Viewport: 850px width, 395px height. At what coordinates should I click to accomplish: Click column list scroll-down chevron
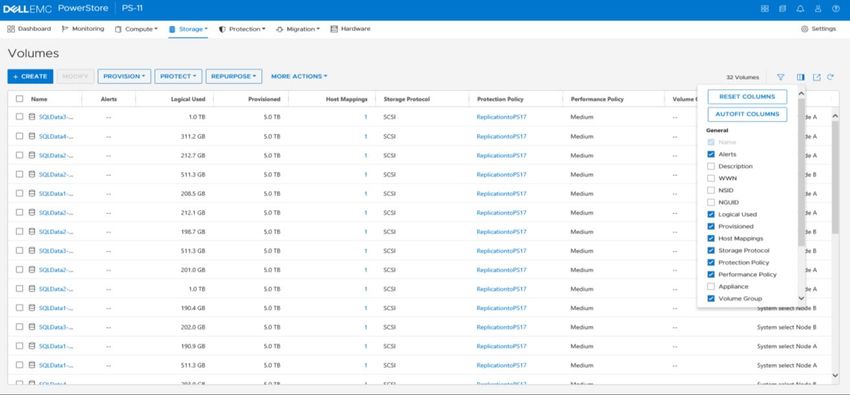click(801, 298)
